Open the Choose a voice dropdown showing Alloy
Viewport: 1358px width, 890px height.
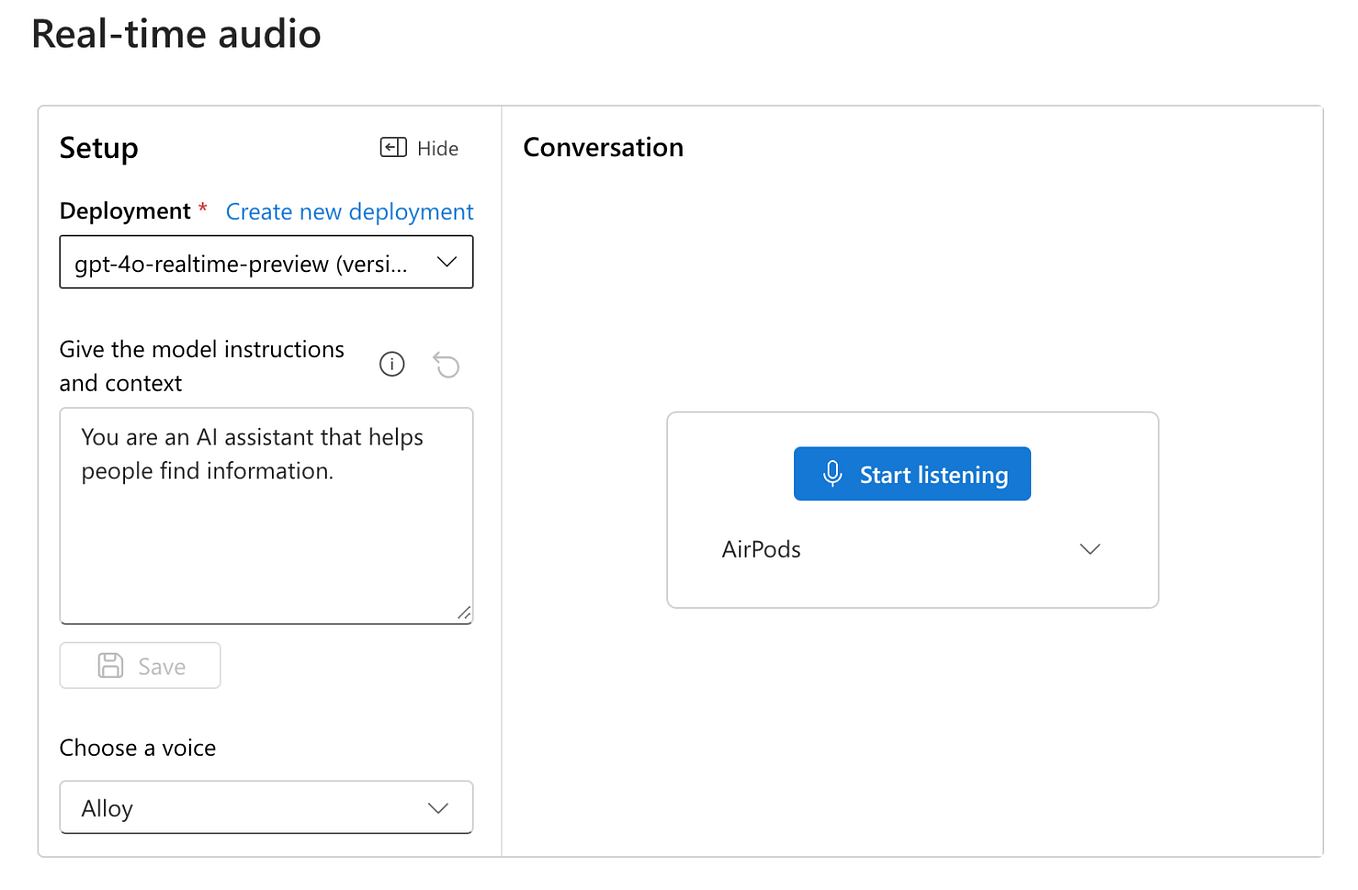266,807
